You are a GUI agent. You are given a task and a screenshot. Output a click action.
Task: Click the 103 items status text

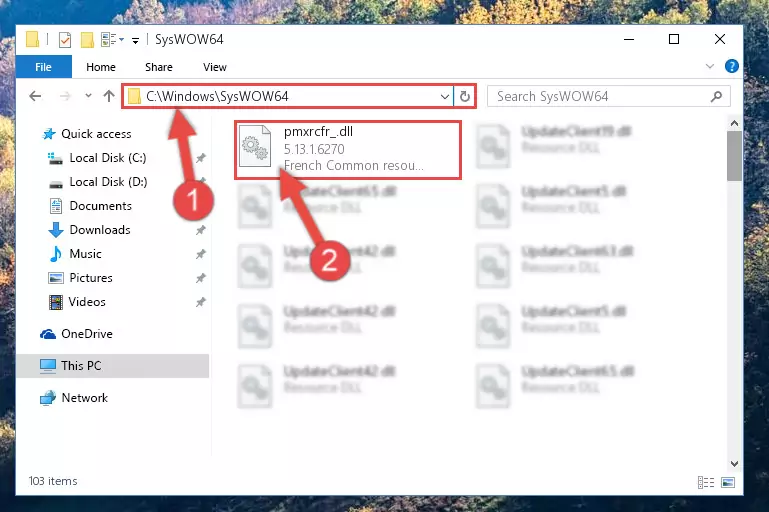tap(53, 481)
